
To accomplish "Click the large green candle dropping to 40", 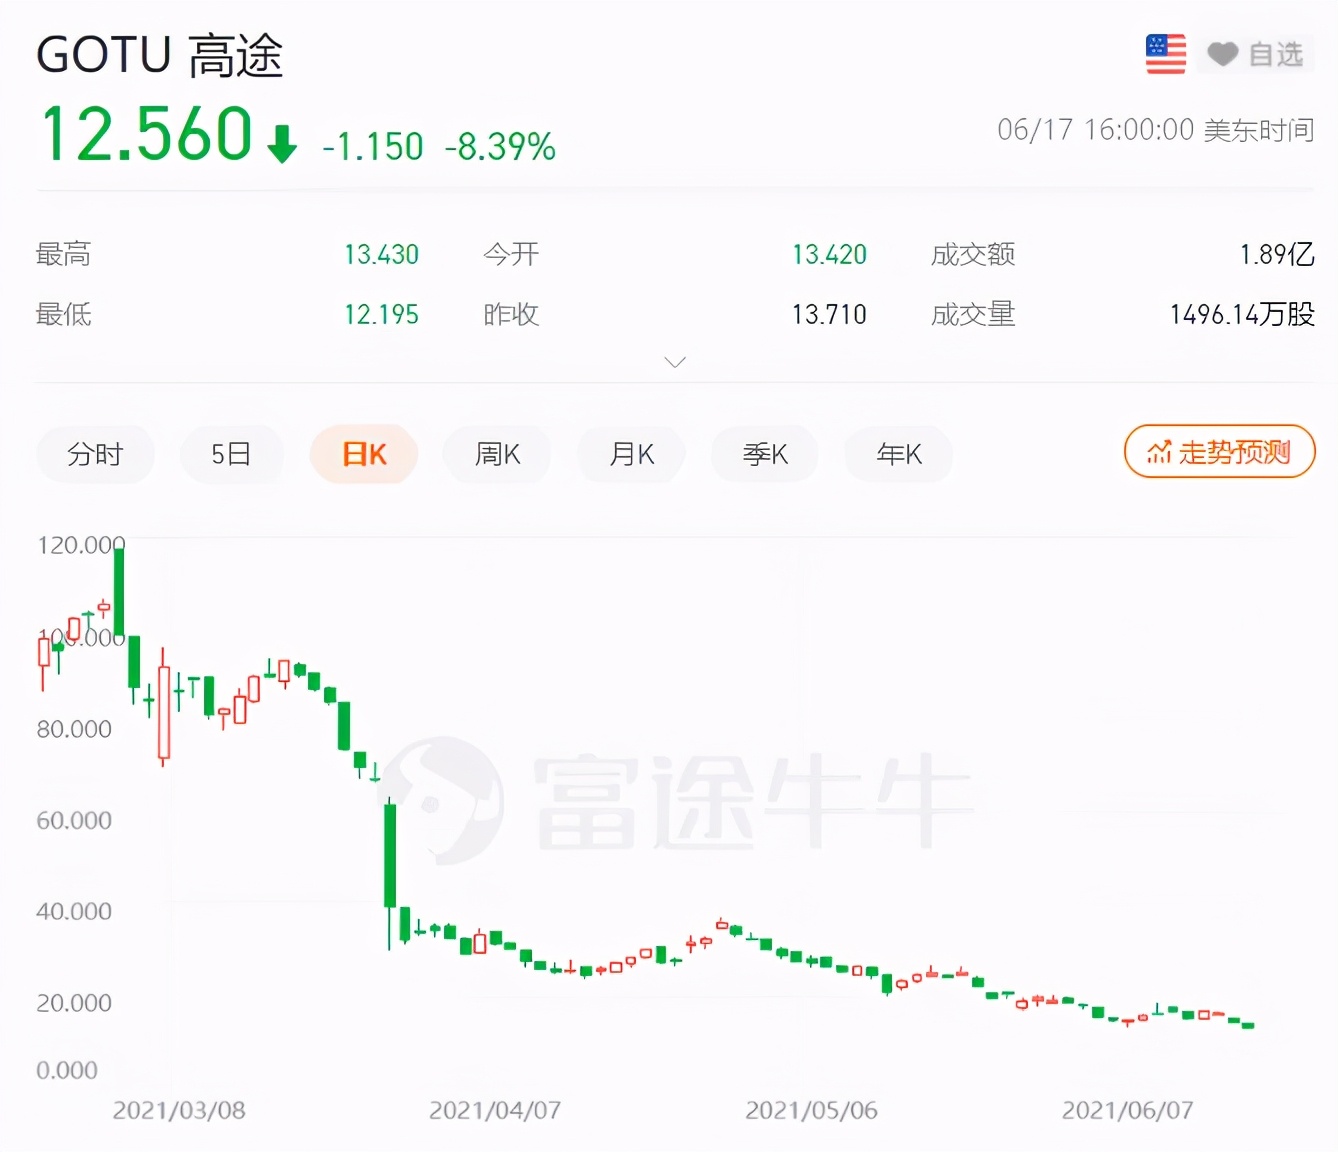I will (x=390, y=856).
